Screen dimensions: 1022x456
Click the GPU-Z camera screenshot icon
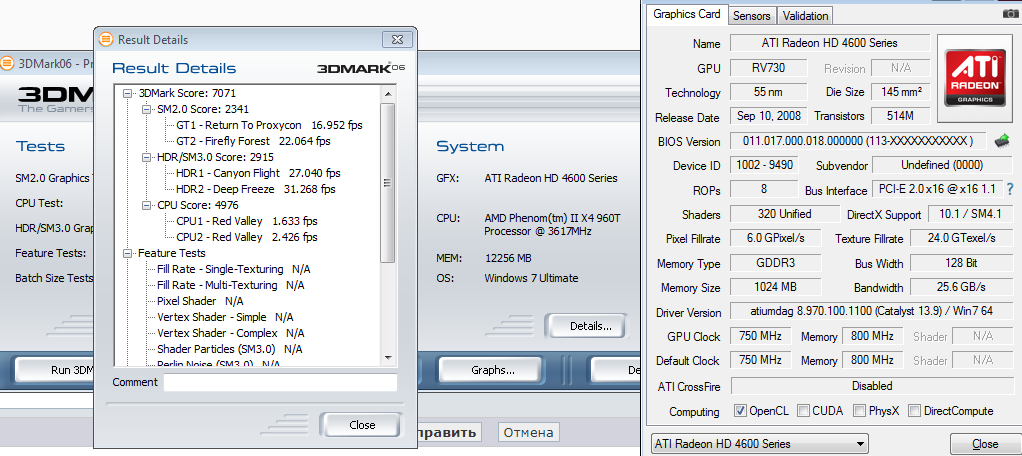[x=1009, y=14]
